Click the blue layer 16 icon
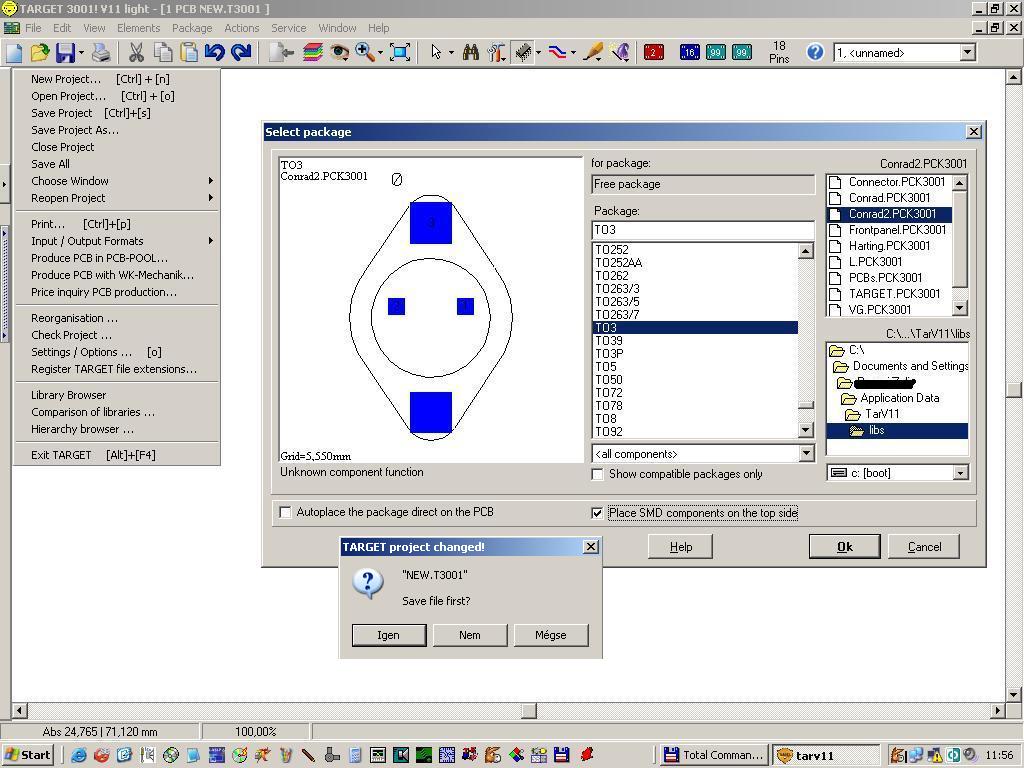 [x=690, y=52]
